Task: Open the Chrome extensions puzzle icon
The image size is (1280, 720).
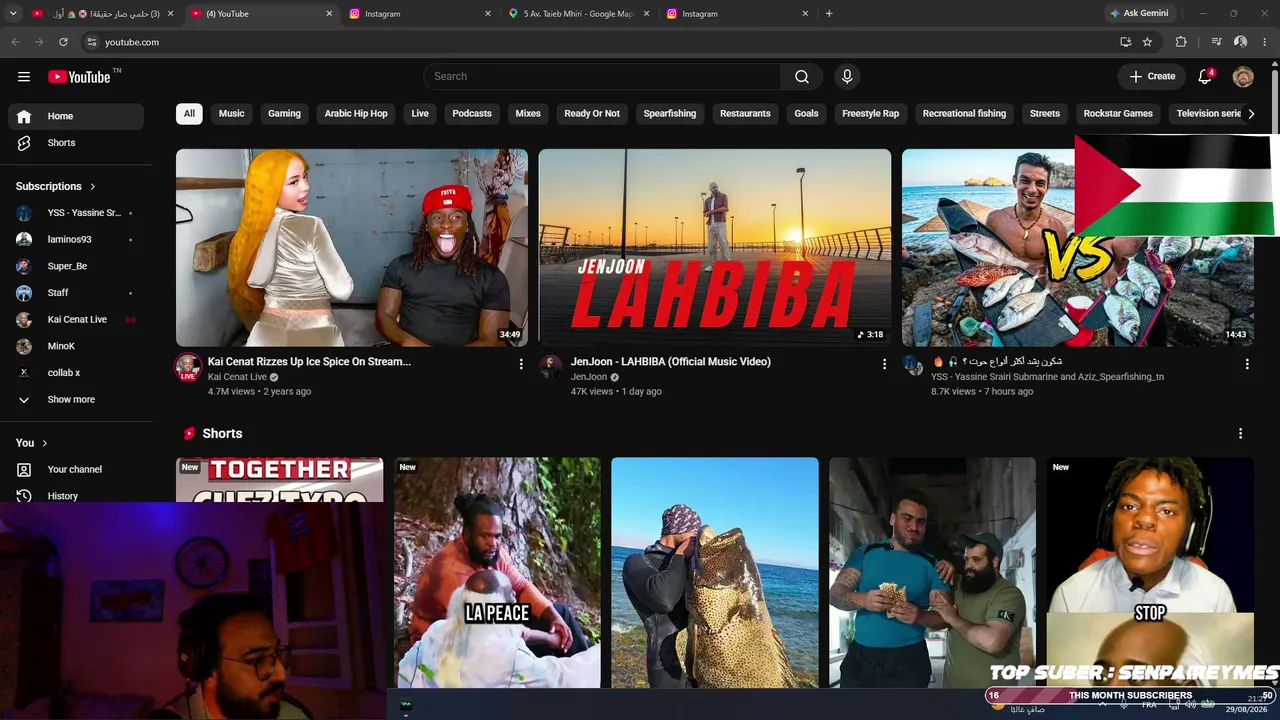Action: point(1181,42)
